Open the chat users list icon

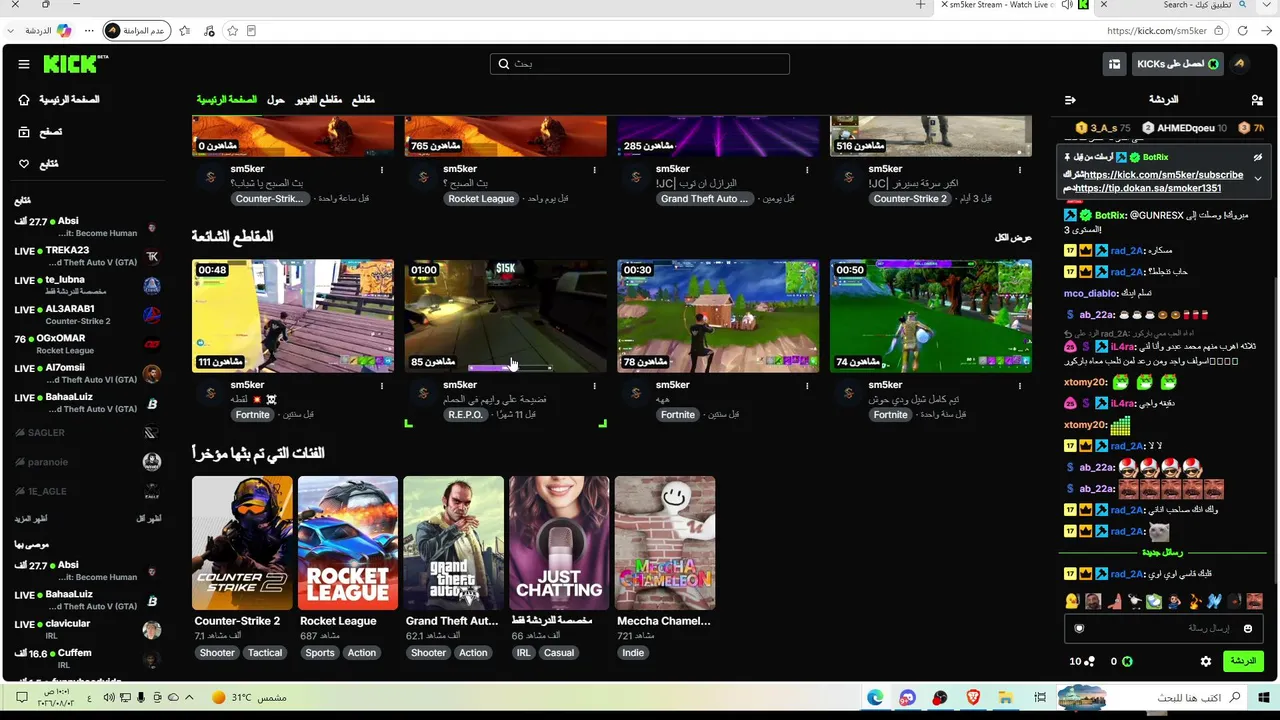(1257, 100)
